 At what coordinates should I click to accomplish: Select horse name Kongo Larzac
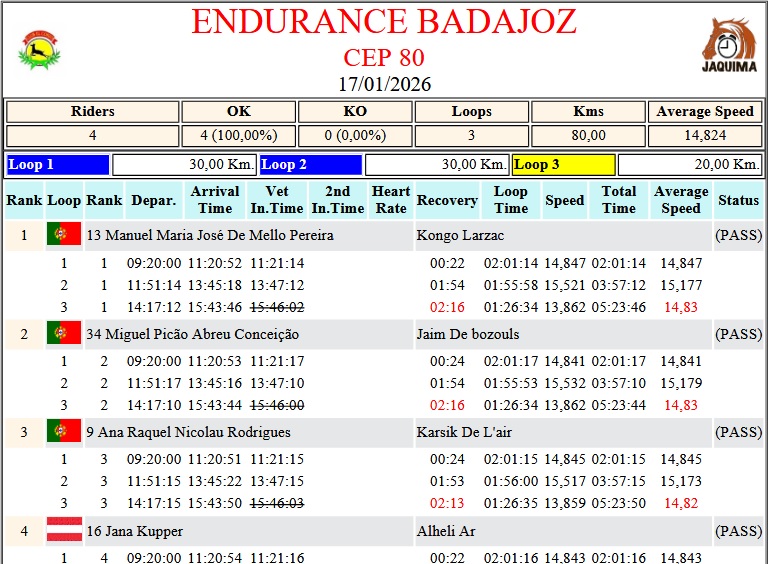pos(460,236)
